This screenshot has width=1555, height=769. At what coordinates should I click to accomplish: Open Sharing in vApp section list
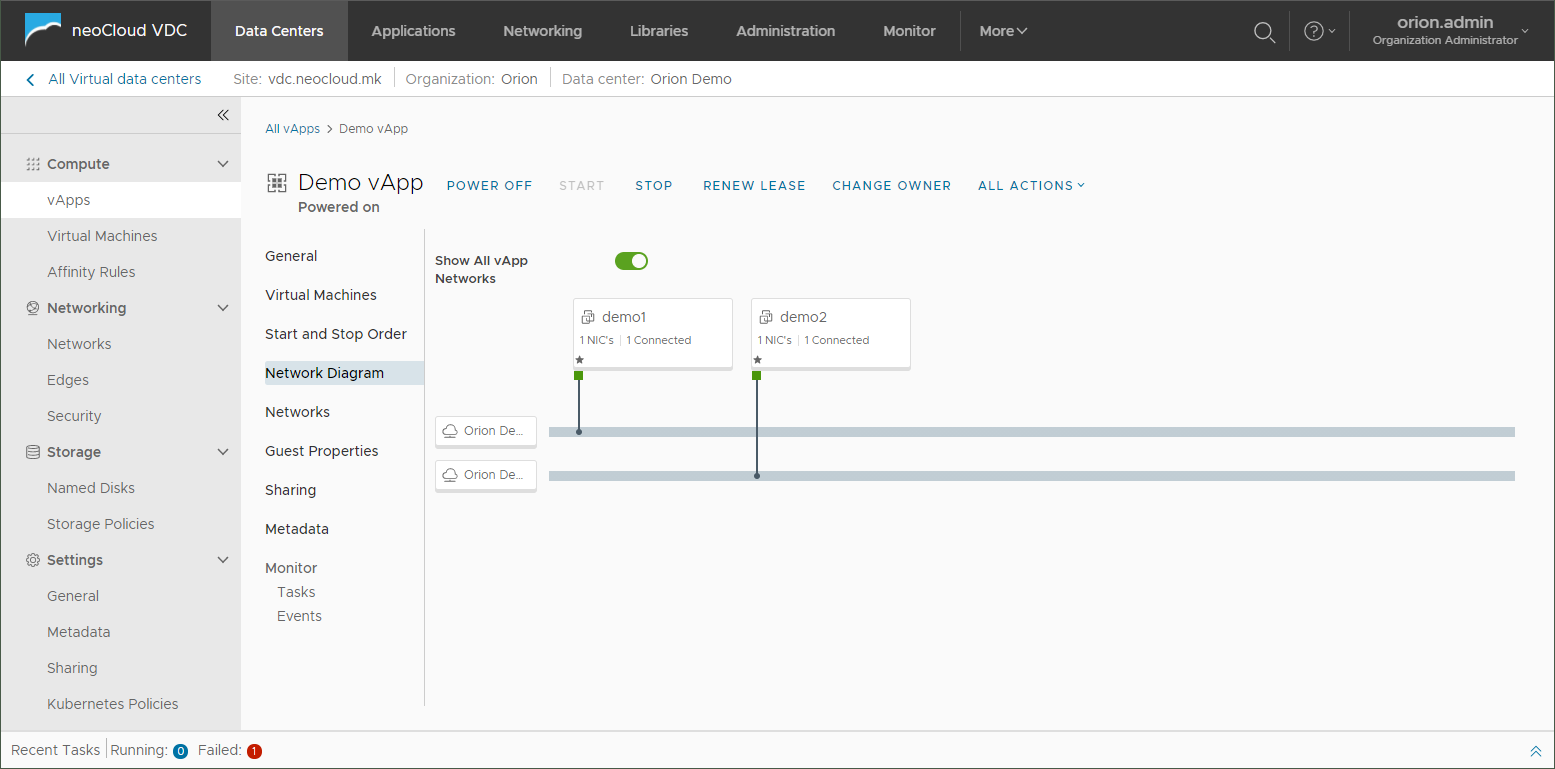click(290, 490)
